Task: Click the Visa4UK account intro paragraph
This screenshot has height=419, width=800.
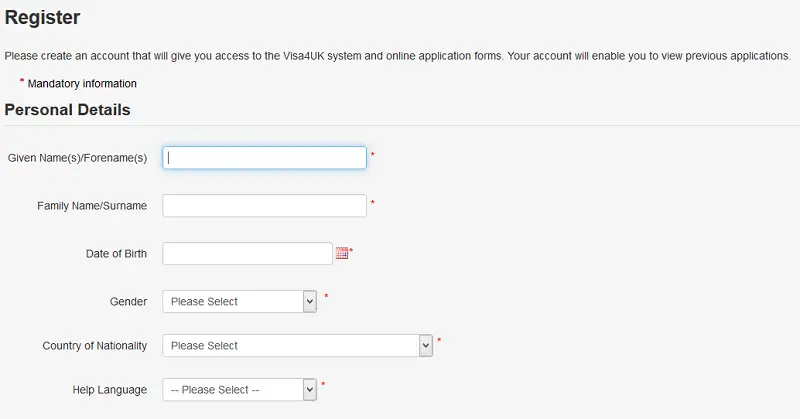Action: tap(397, 56)
